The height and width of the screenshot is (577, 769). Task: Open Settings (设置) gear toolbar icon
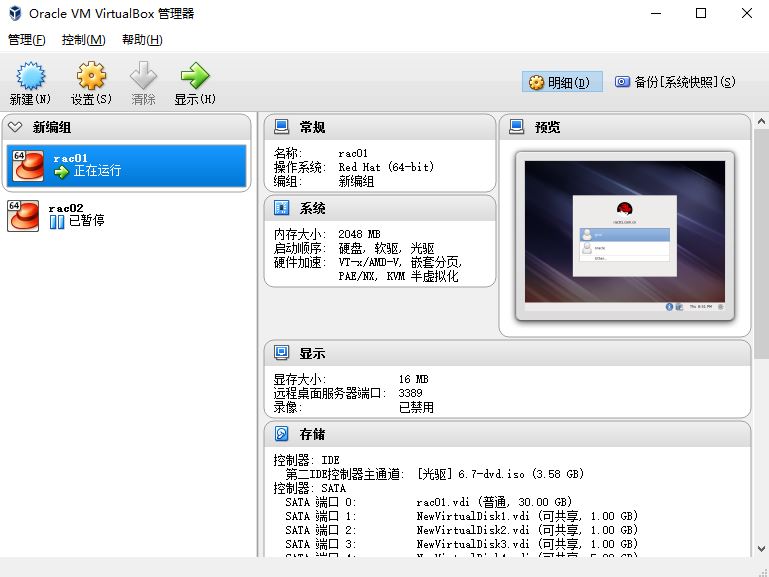91,76
